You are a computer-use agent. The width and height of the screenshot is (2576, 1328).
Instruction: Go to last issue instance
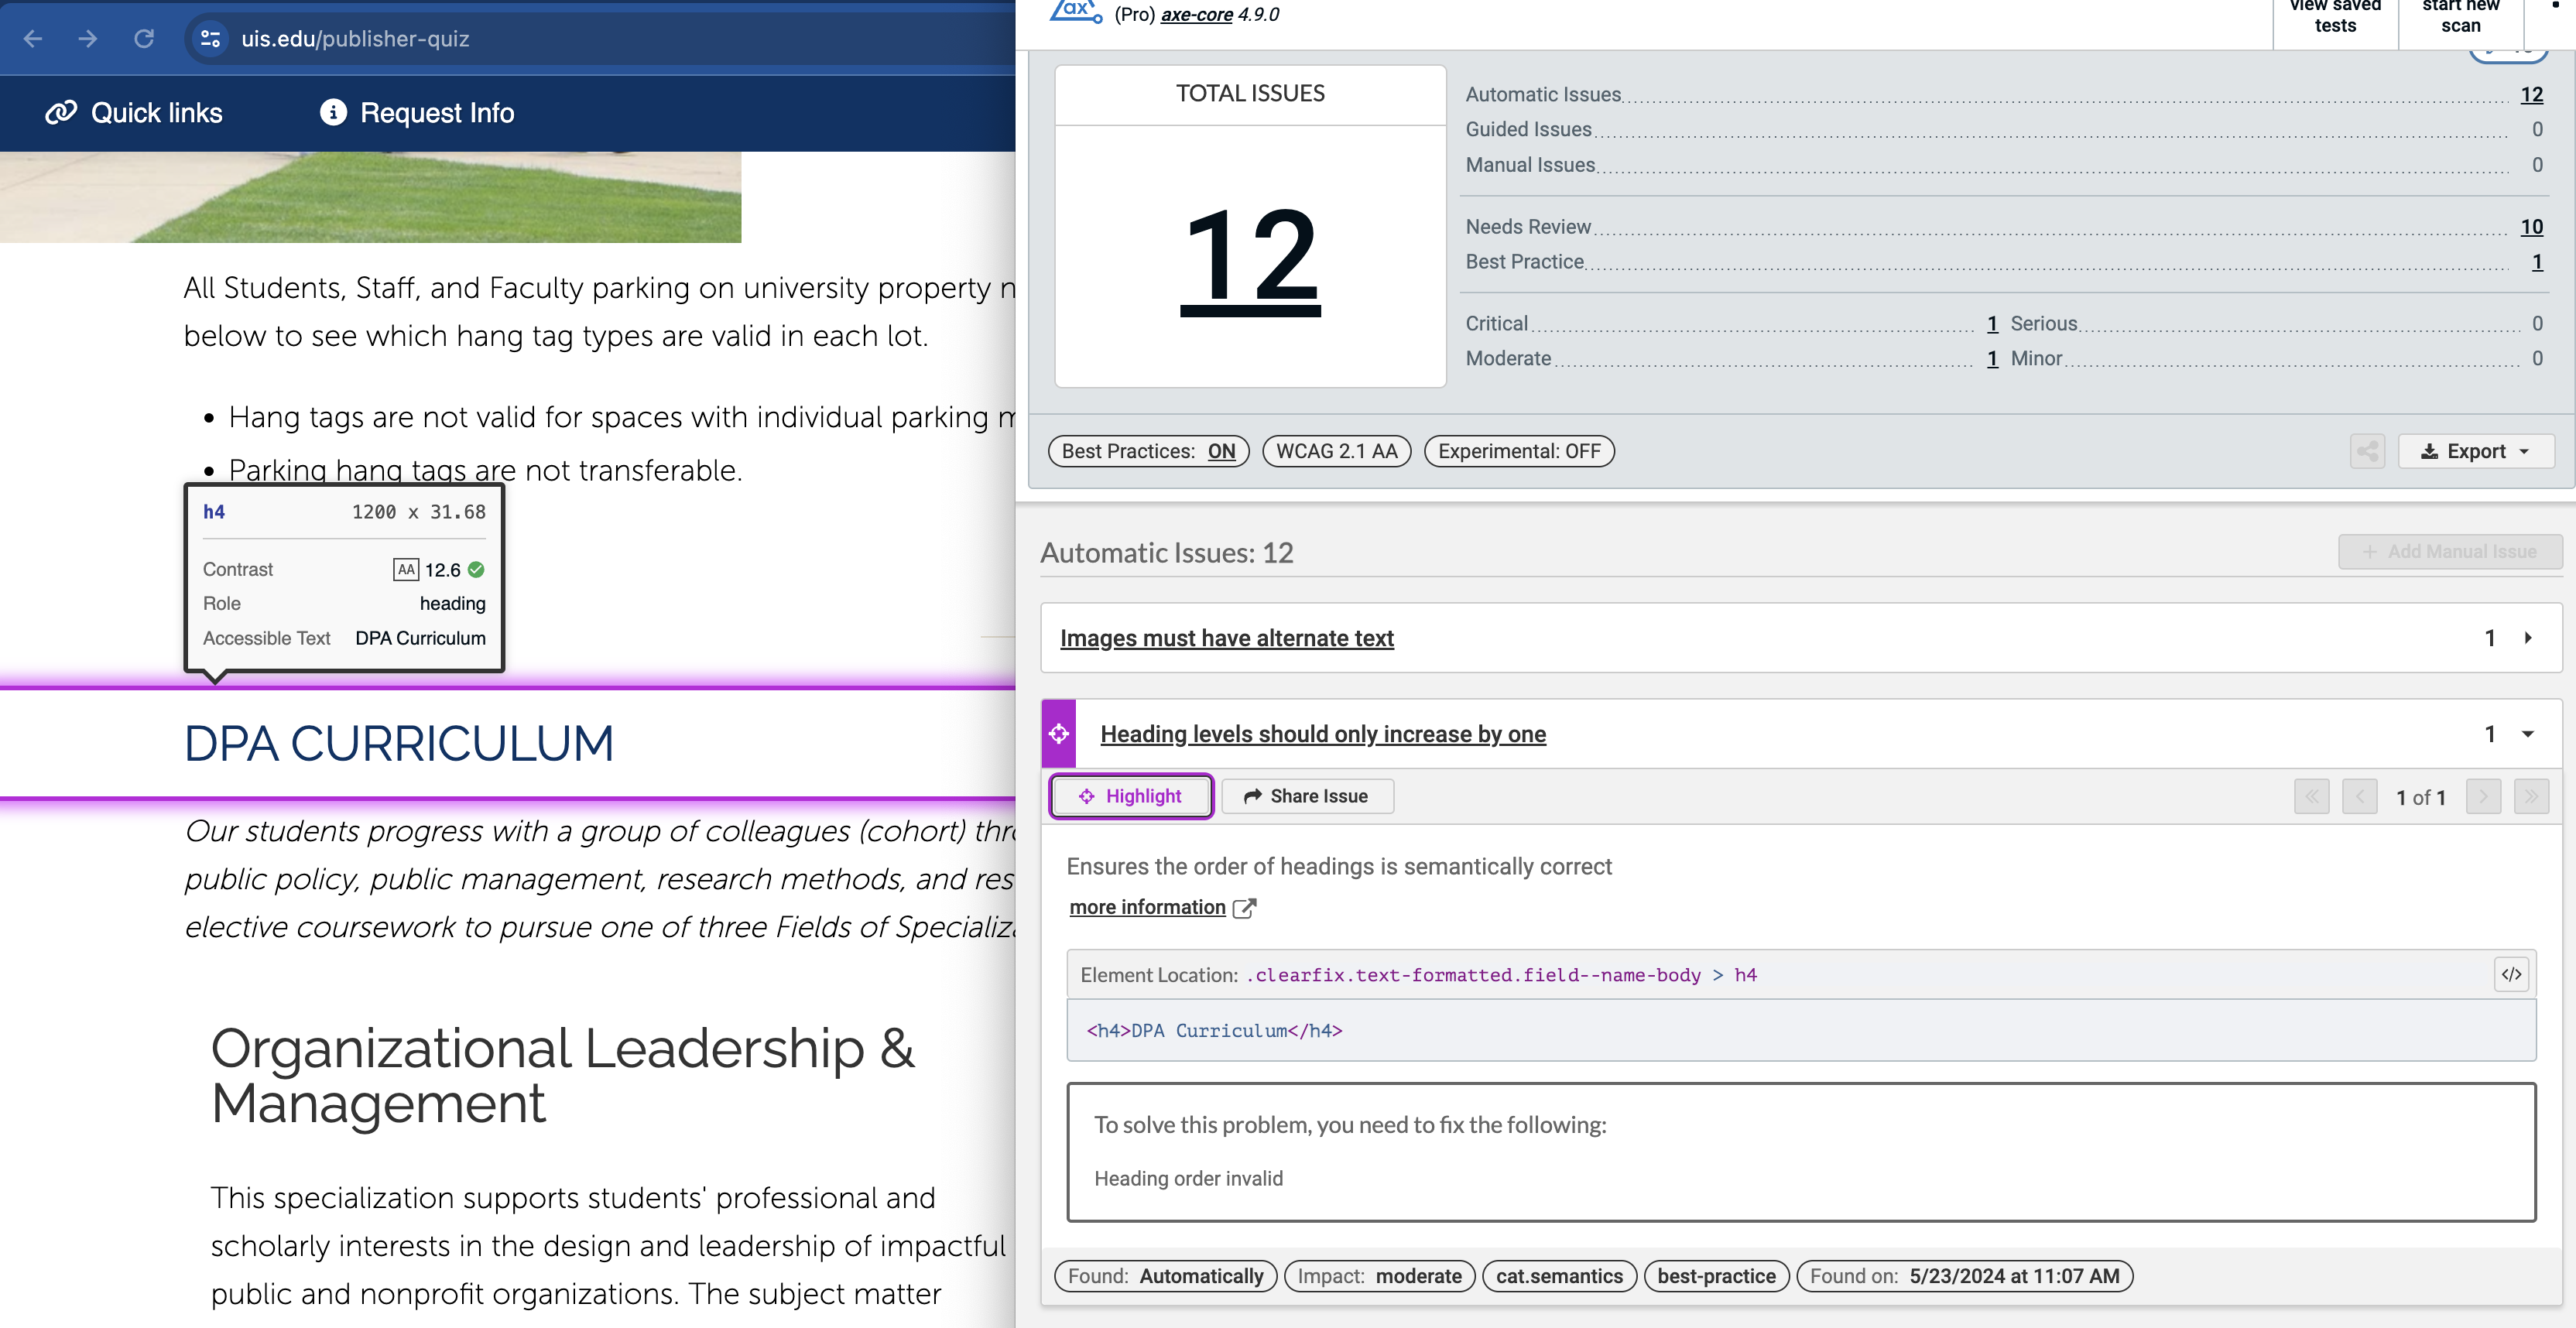[2531, 797]
